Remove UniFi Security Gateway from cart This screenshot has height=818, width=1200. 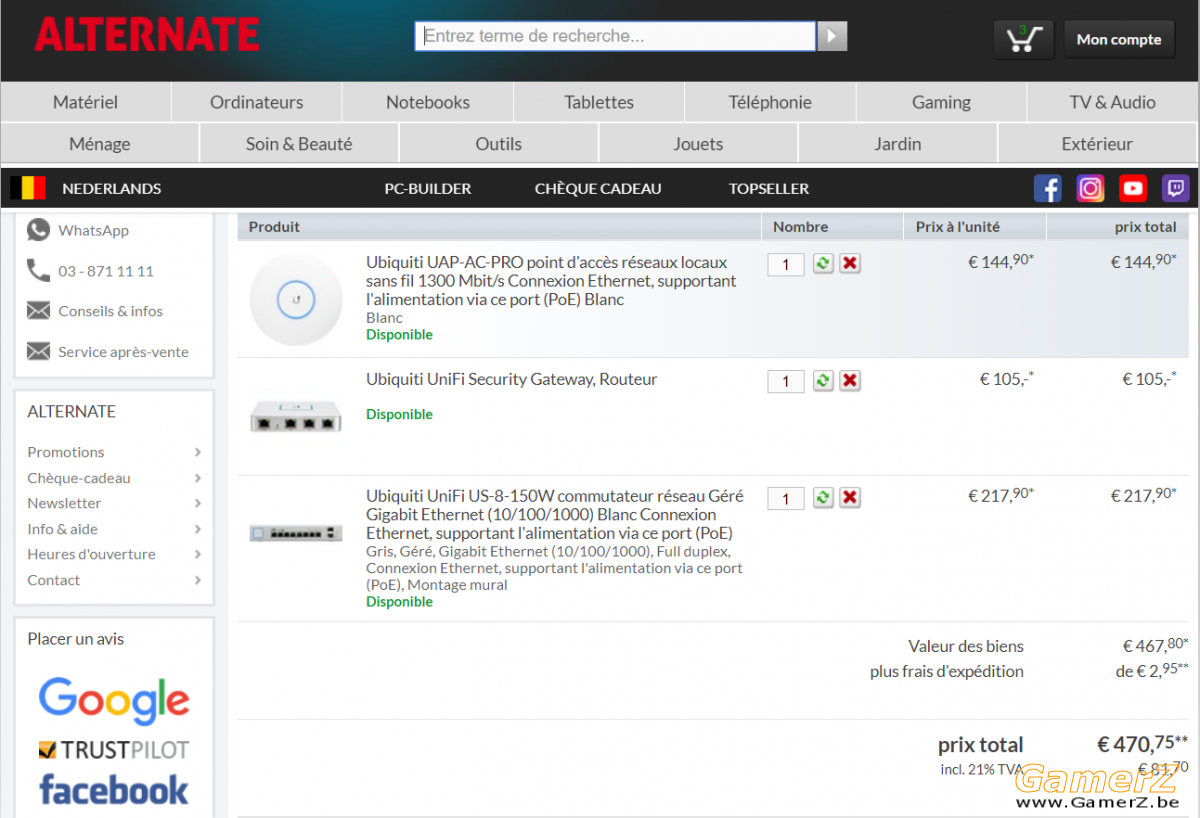click(850, 380)
